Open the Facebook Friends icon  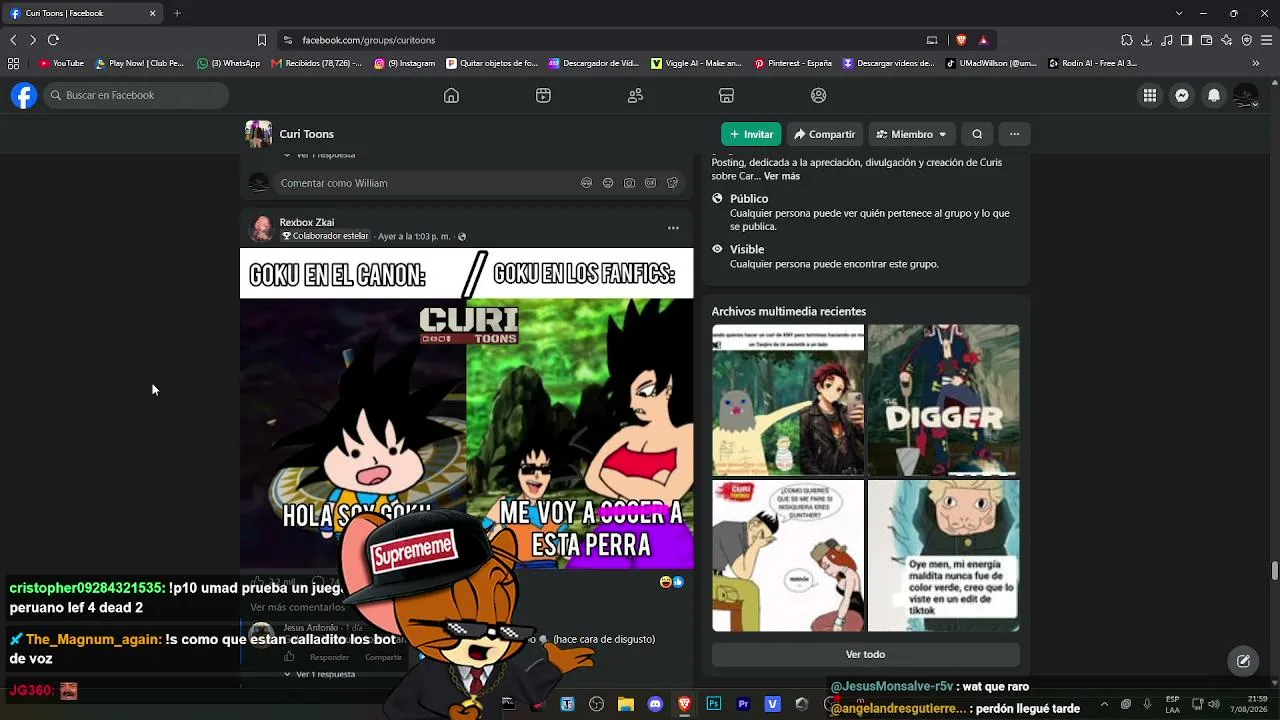coord(635,95)
